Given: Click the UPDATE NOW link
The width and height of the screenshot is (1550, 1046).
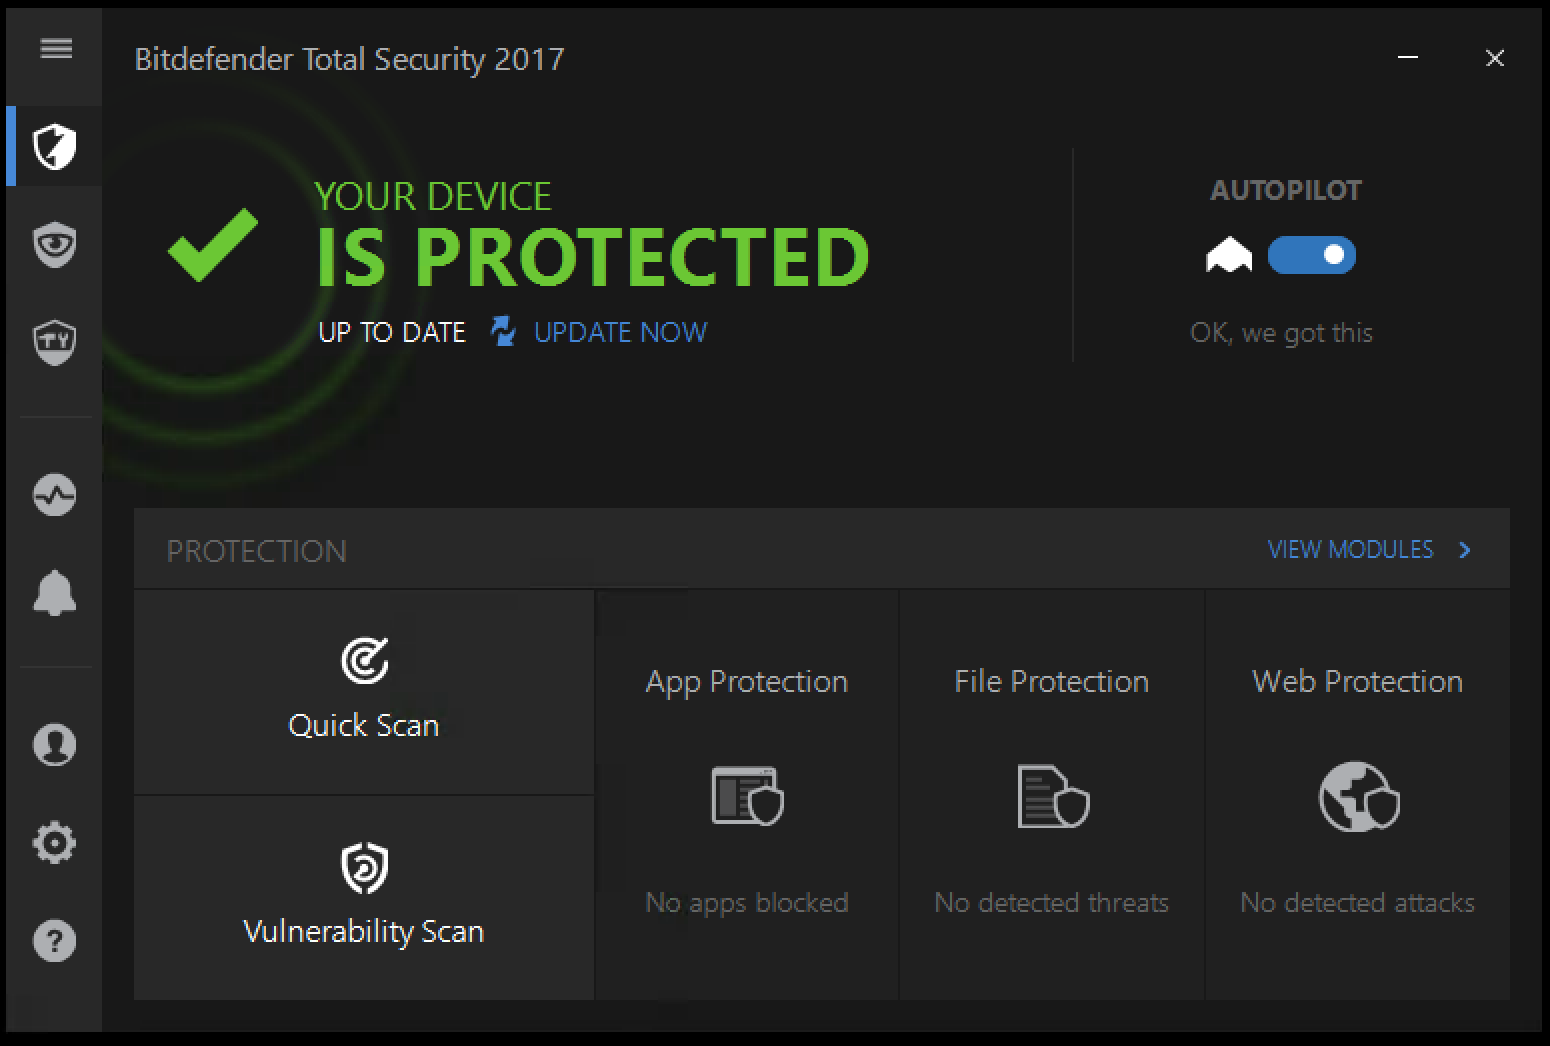Looking at the screenshot, I should [620, 332].
